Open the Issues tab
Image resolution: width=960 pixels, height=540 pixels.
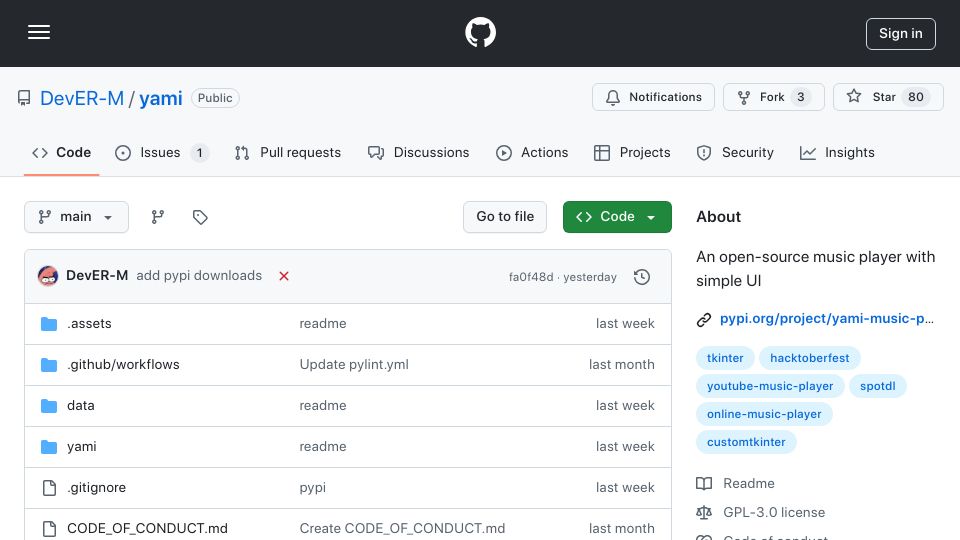tap(162, 152)
